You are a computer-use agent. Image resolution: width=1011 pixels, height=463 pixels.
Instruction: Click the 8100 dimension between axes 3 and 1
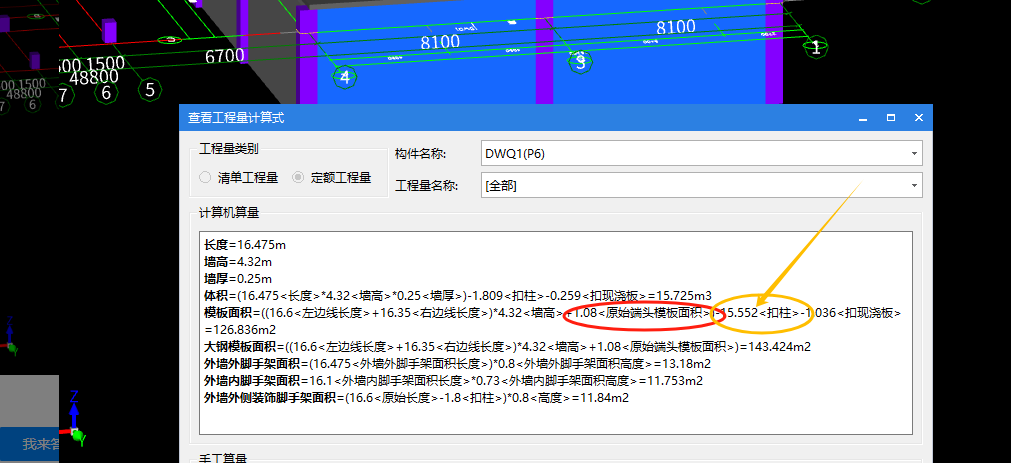(x=676, y=27)
